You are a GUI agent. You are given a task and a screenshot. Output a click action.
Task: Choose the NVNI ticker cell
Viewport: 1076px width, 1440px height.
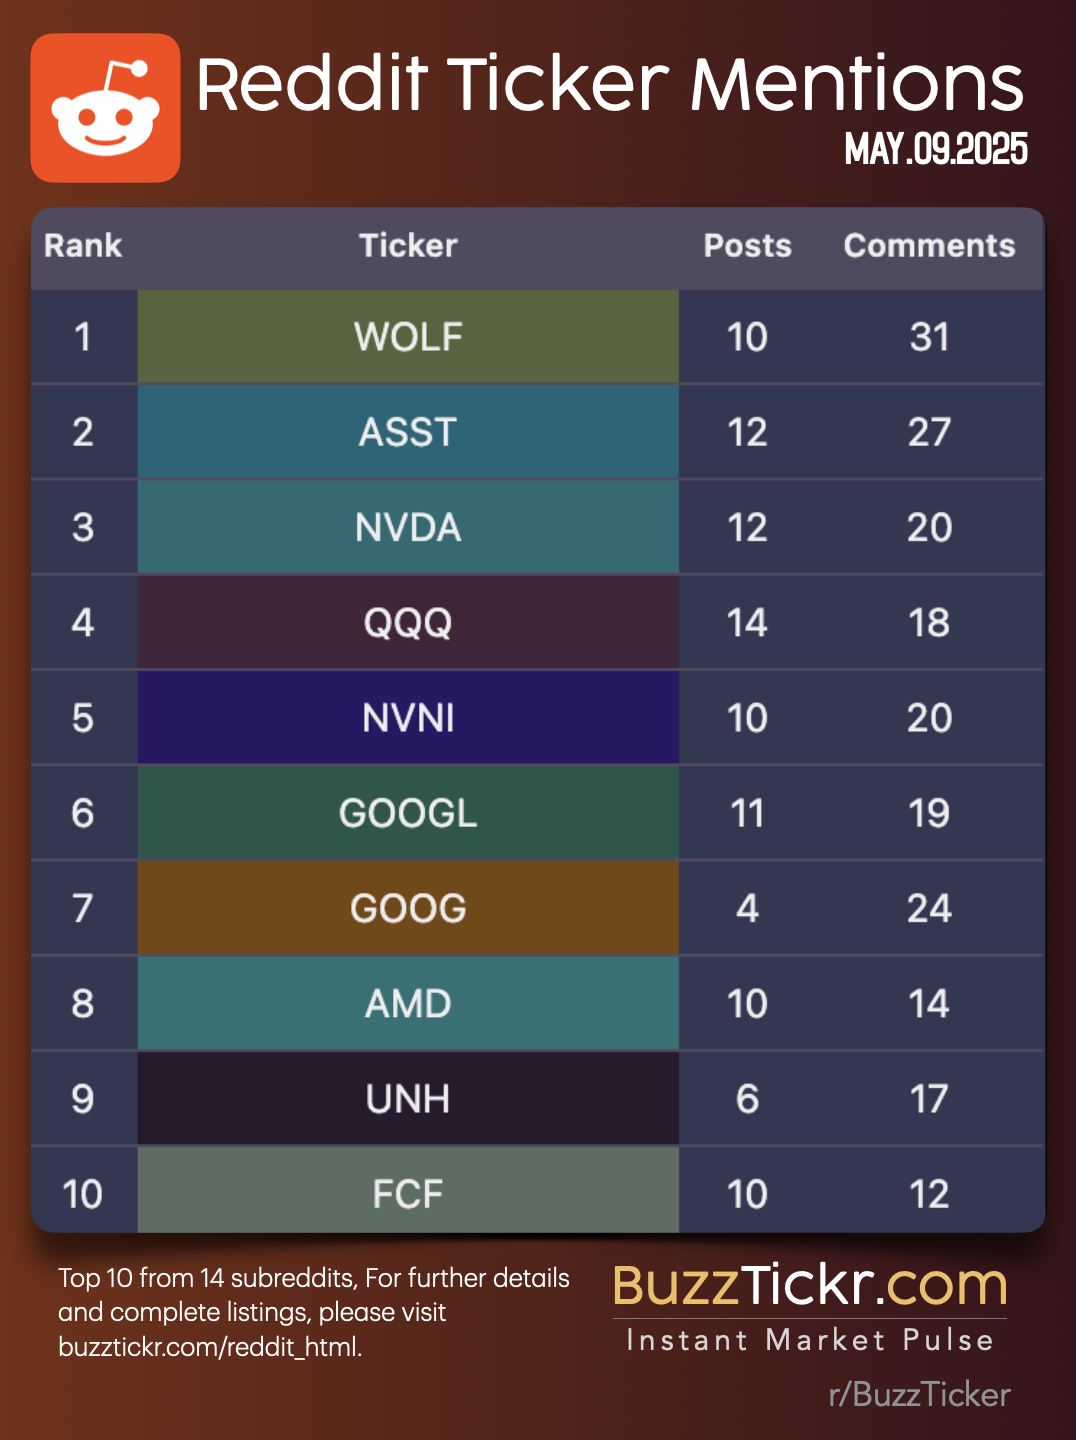408,717
